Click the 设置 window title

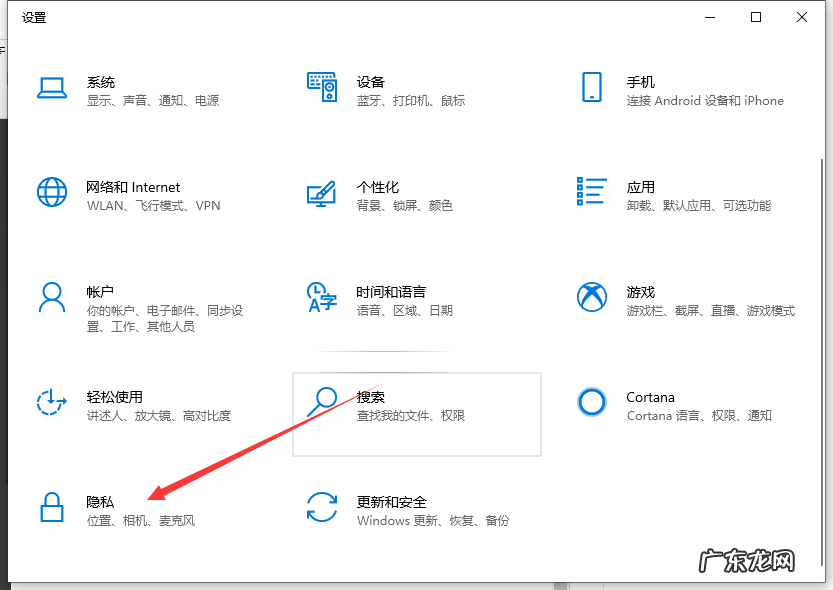(x=34, y=17)
